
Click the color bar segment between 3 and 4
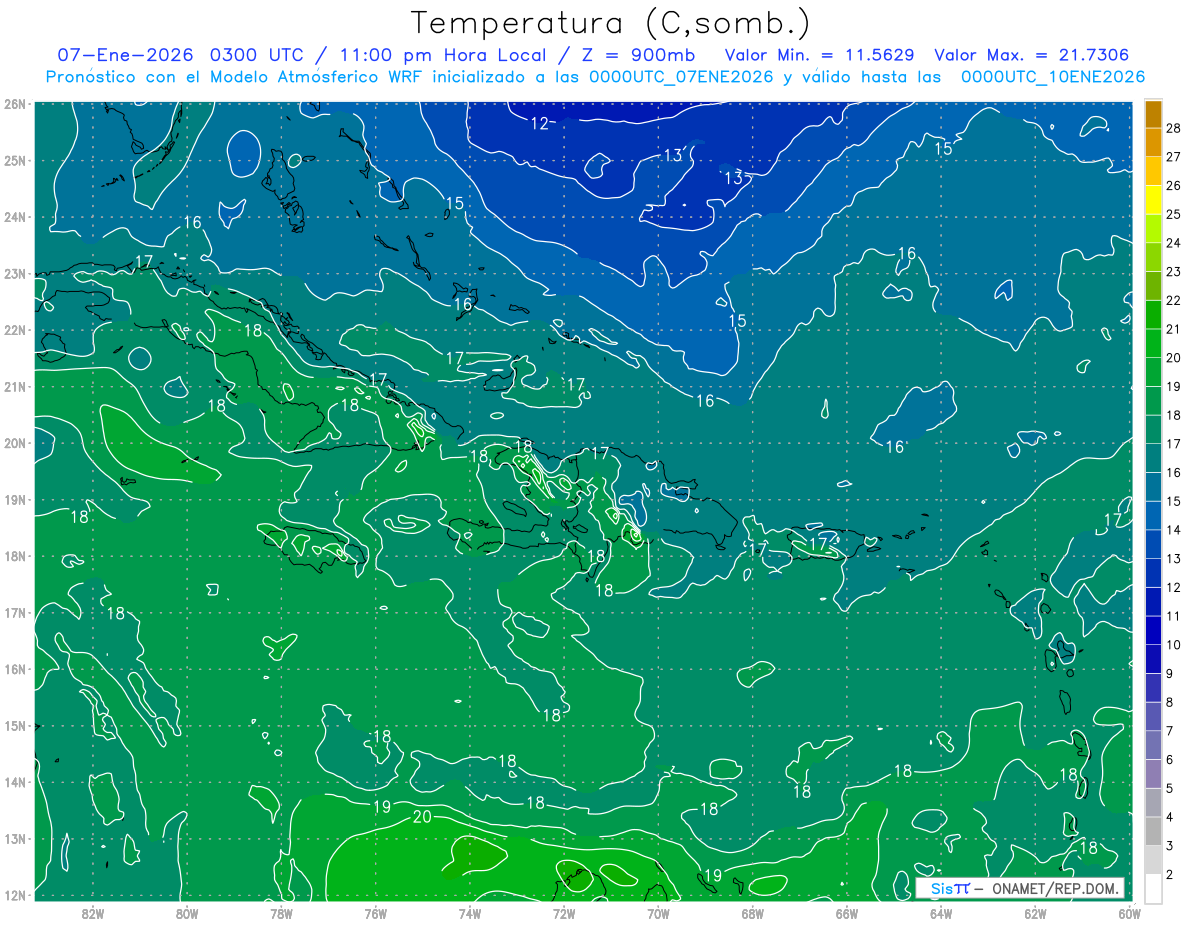pyautogui.click(x=1153, y=831)
